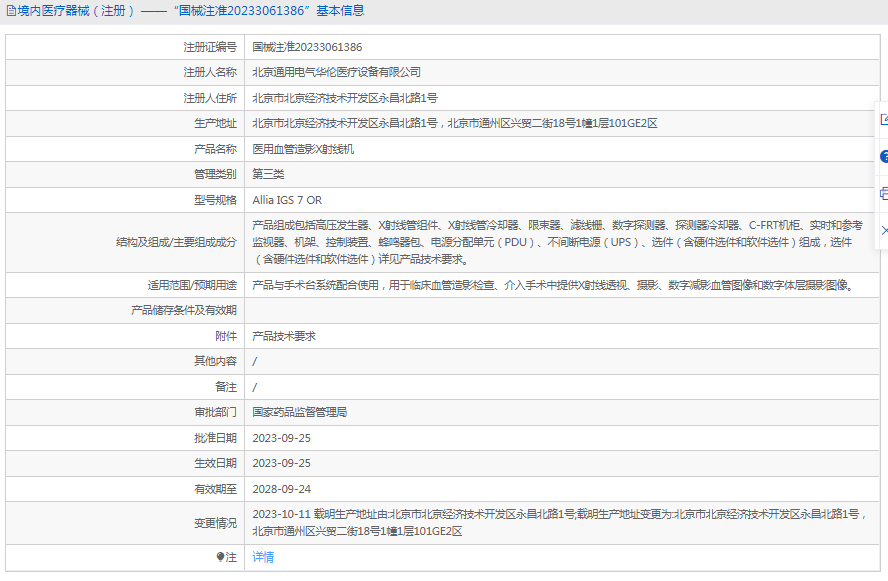Click the 注册证编号 row label
888x581 pixels.
pos(210,47)
